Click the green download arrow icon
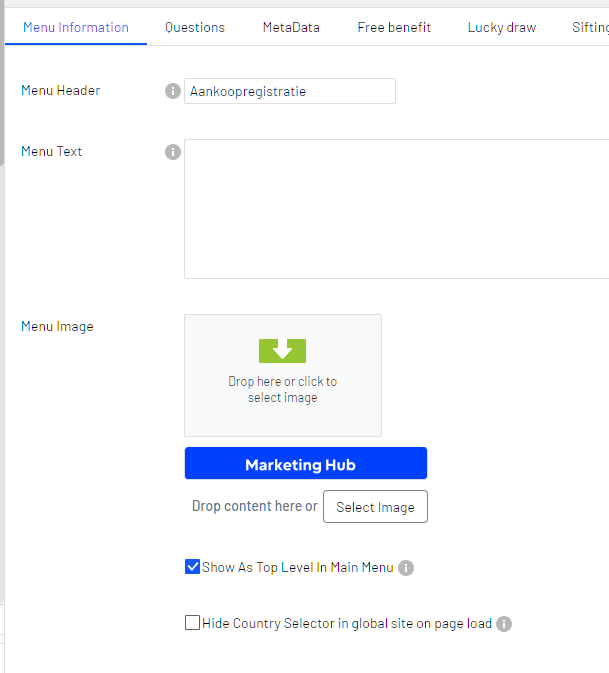This screenshot has height=673, width=609. click(x=282, y=350)
